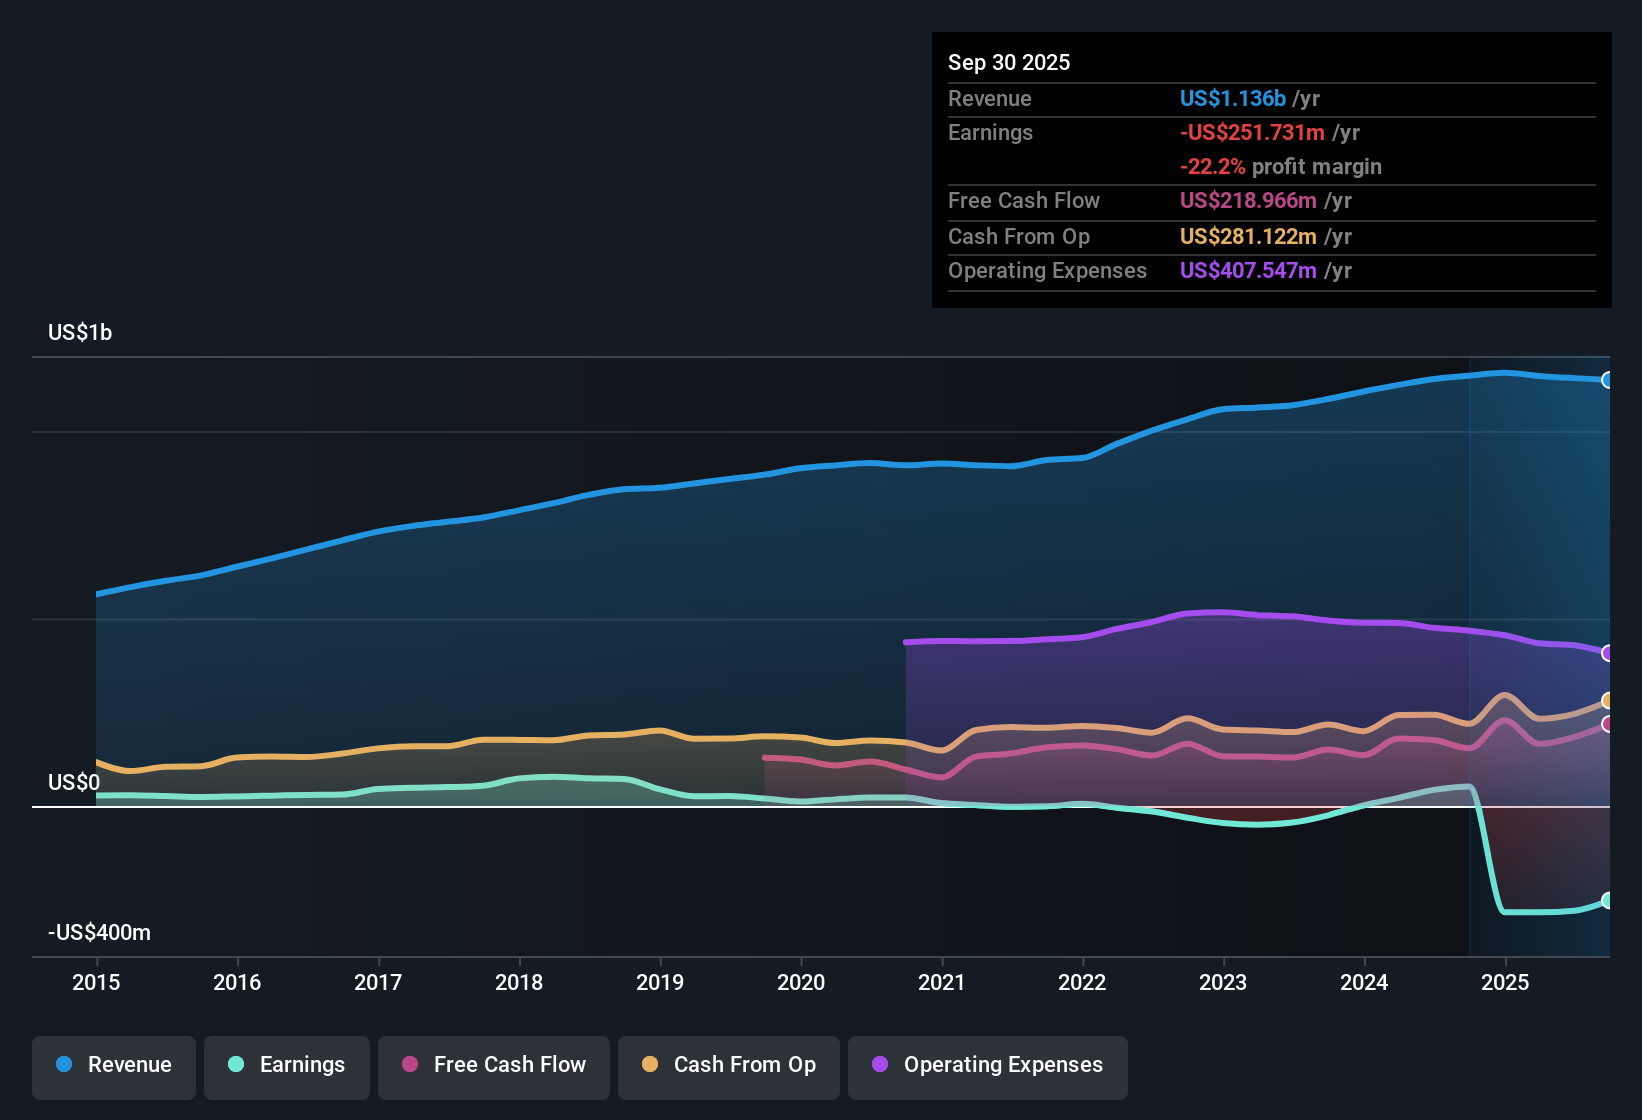Click the US$0 gridline label
The image size is (1642, 1120).
click(x=73, y=782)
